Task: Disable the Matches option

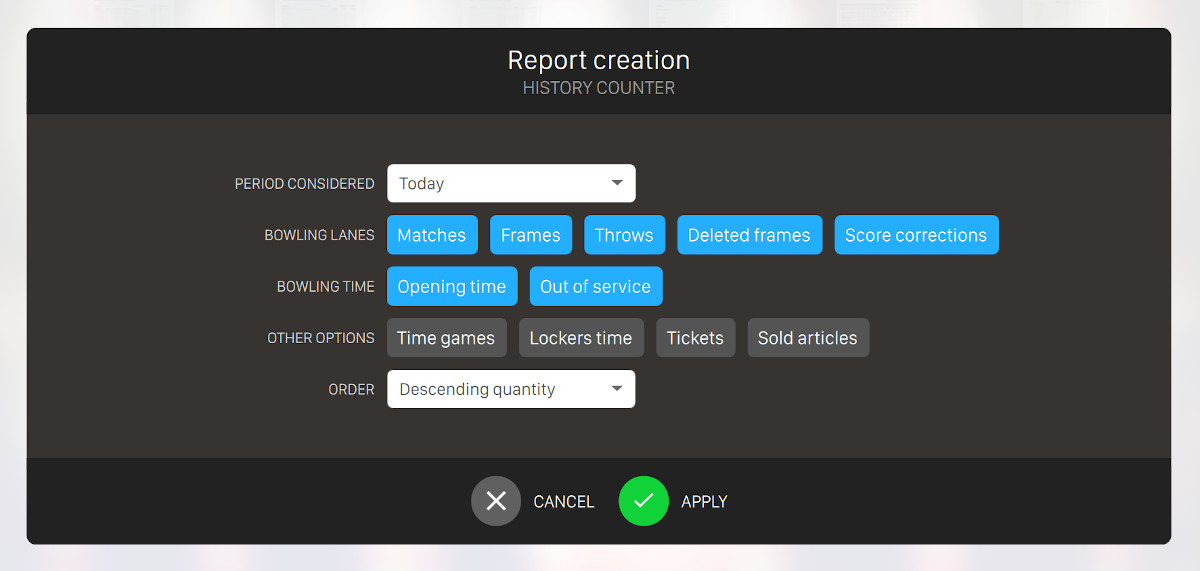Action: tap(432, 235)
